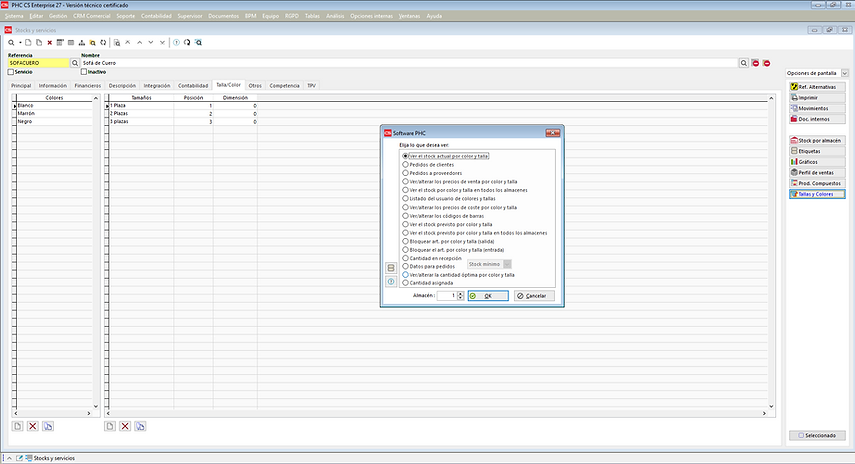Open Gráficos side button
855x464 pixels.
(817, 162)
